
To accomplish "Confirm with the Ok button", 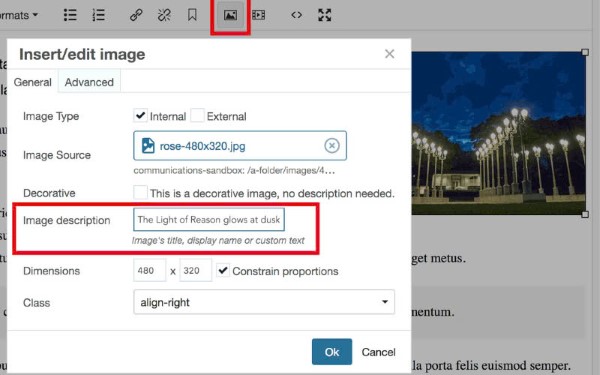I will click(x=332, y=352).
